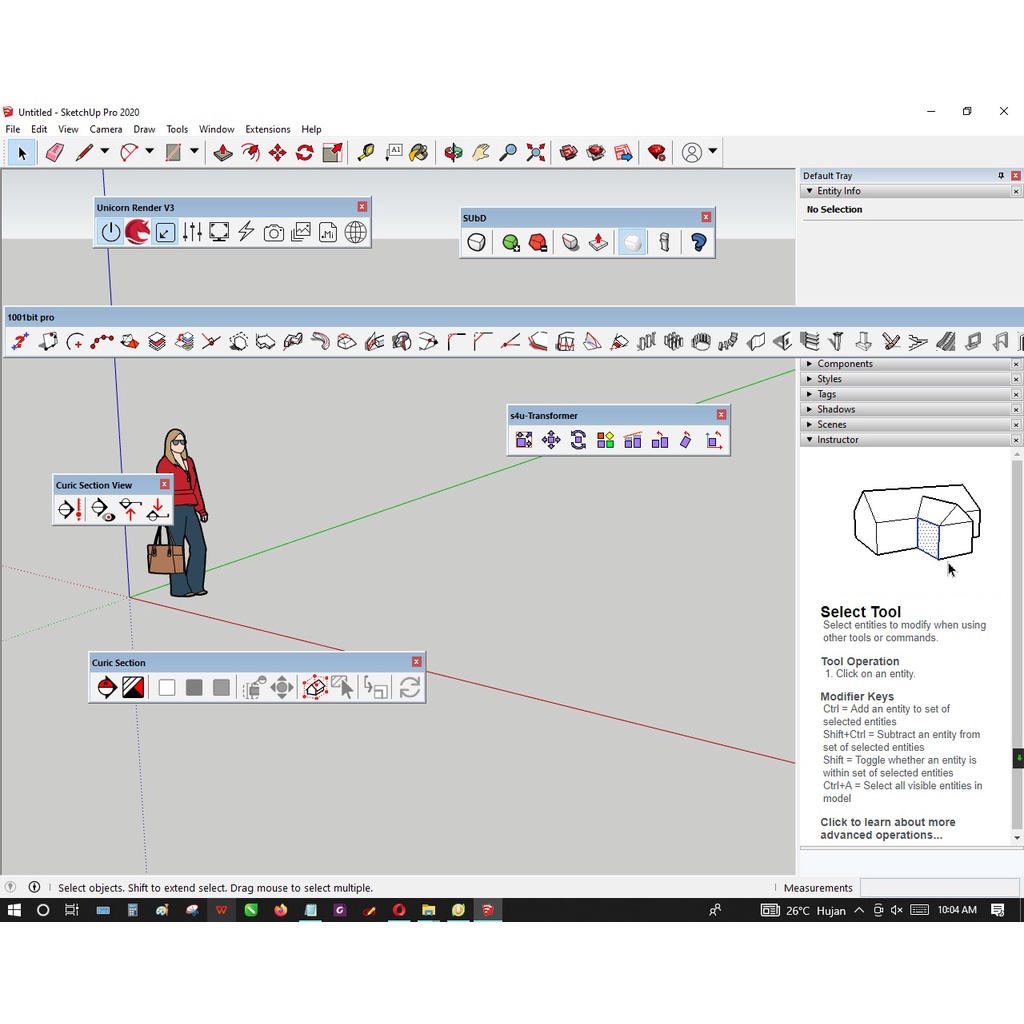Choose the white fill swatch in Curic Section

(167, 688)
